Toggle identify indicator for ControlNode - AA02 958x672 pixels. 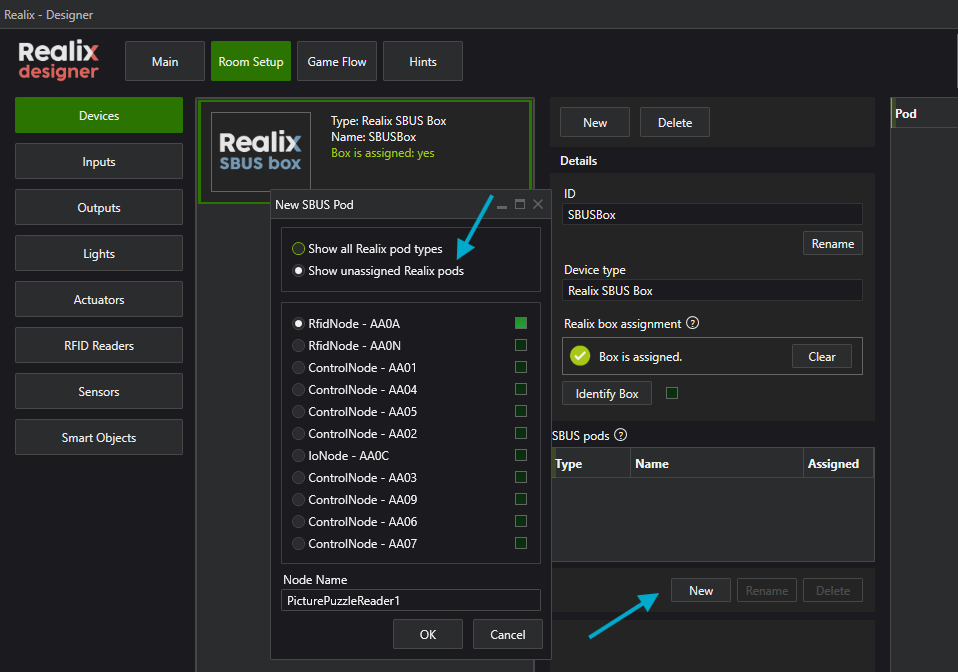pyautogui.click(x=521, y=433)
